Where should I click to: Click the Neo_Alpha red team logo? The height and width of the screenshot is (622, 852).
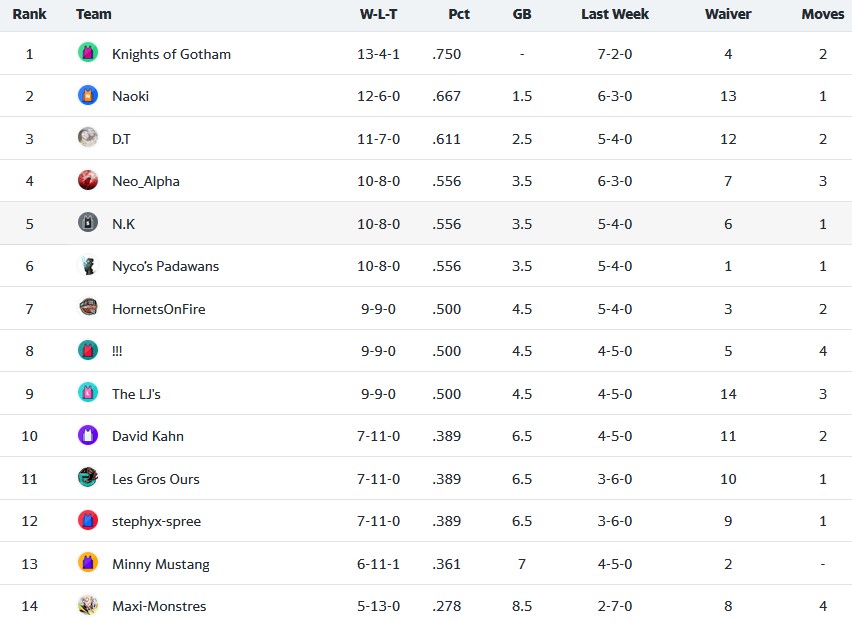[88, 180]
